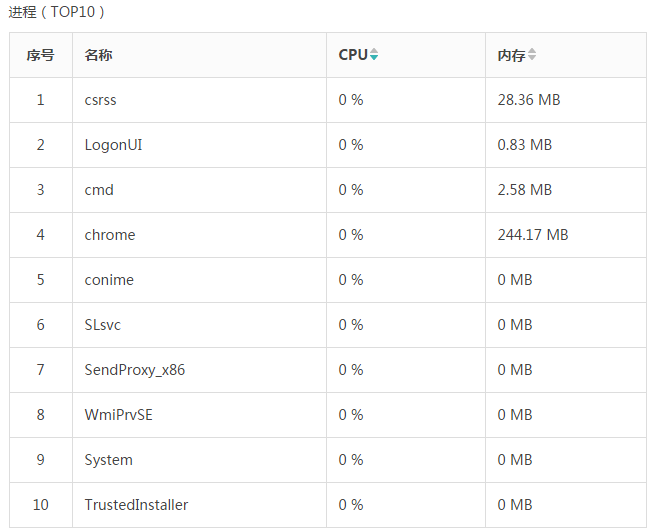Click csrss's 28.36 MB memory value

point(529,100)
